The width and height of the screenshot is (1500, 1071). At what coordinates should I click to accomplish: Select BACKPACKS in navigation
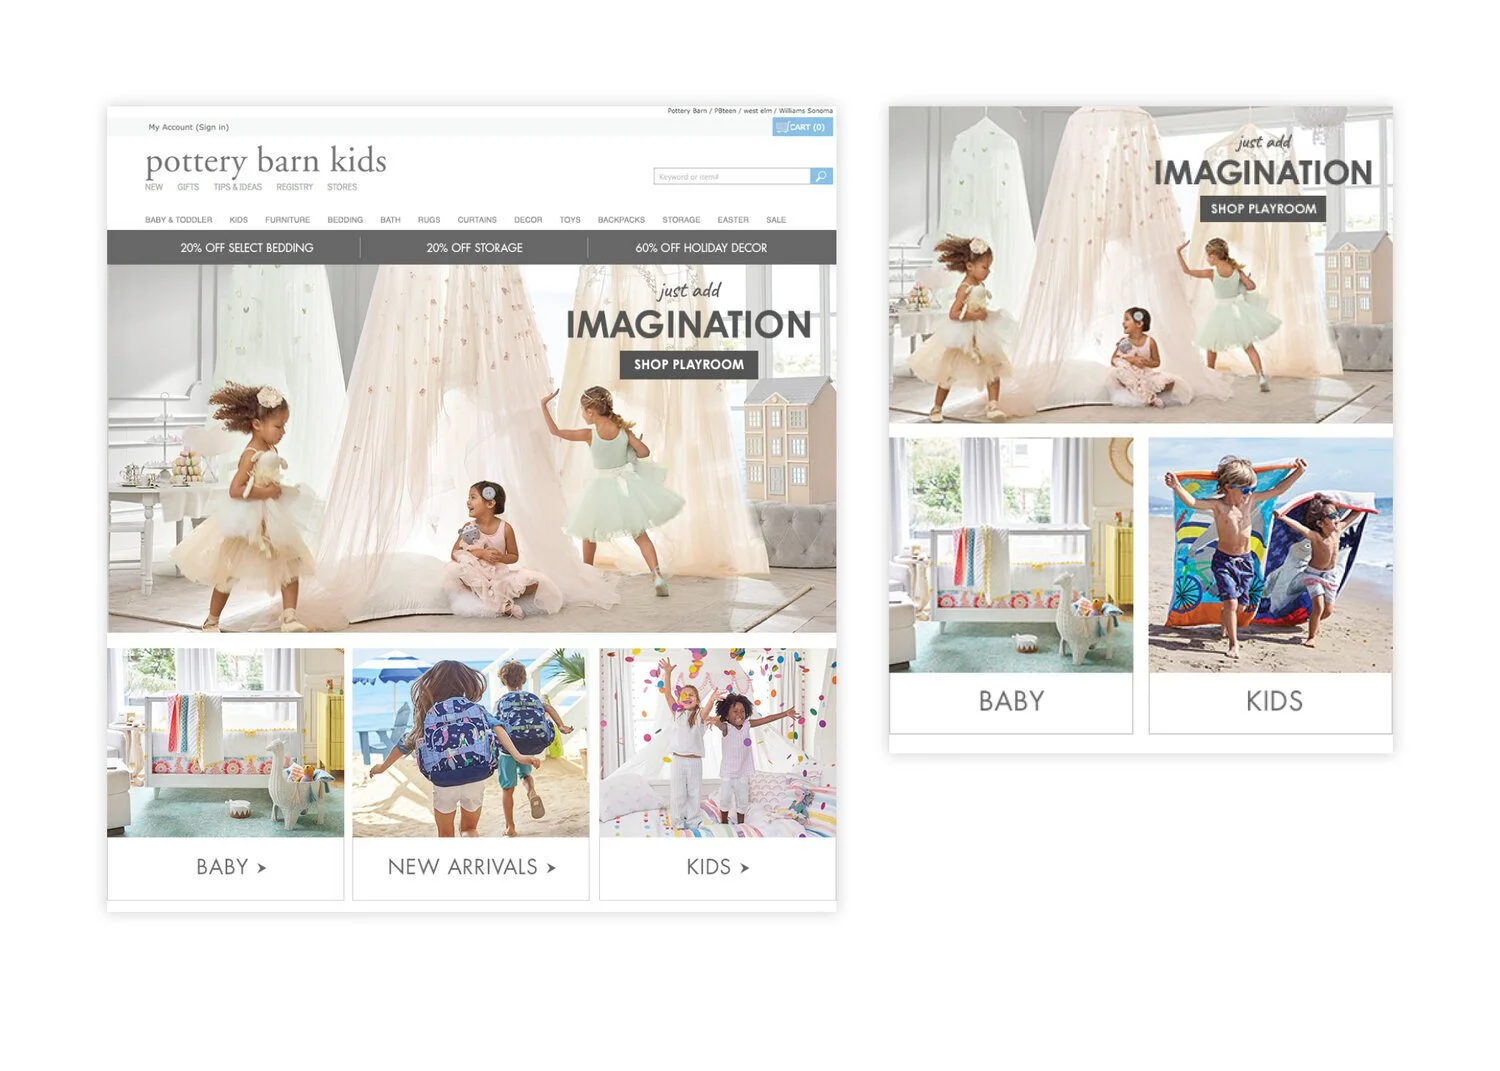[621, 220]
